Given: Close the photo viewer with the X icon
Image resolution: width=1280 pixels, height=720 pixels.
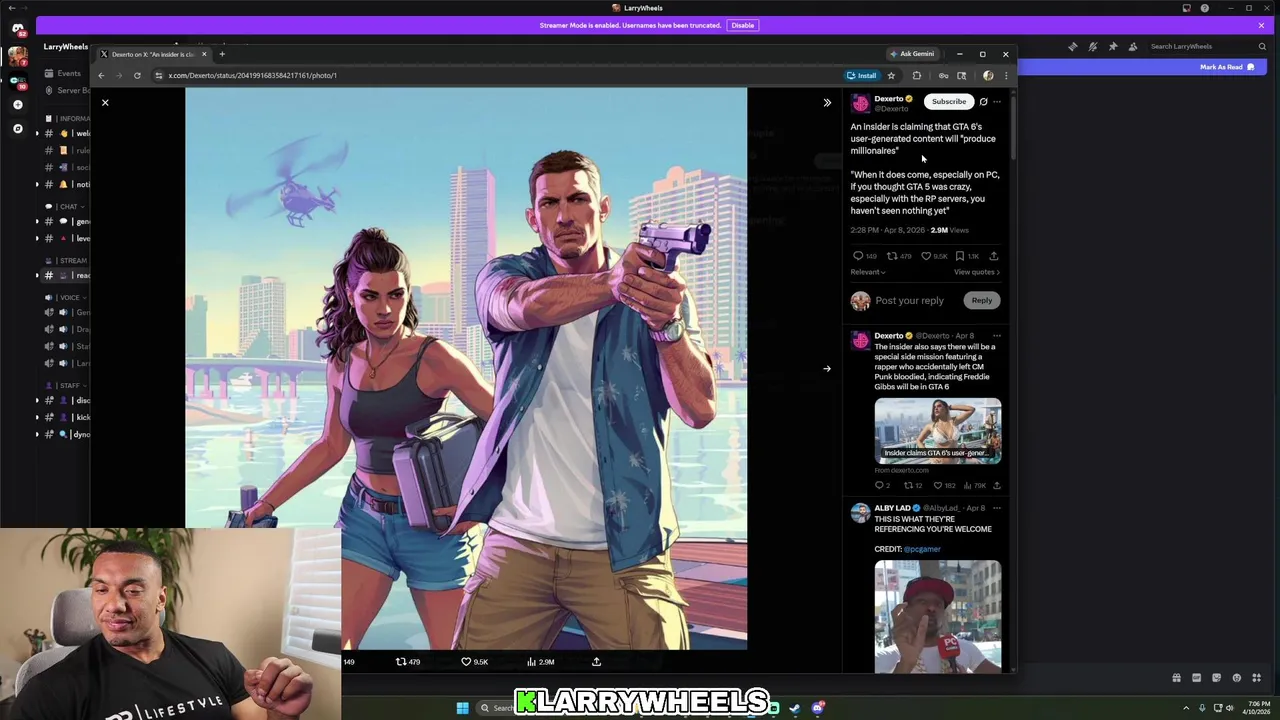Looking at the screenshot, I should click(105, 103).
